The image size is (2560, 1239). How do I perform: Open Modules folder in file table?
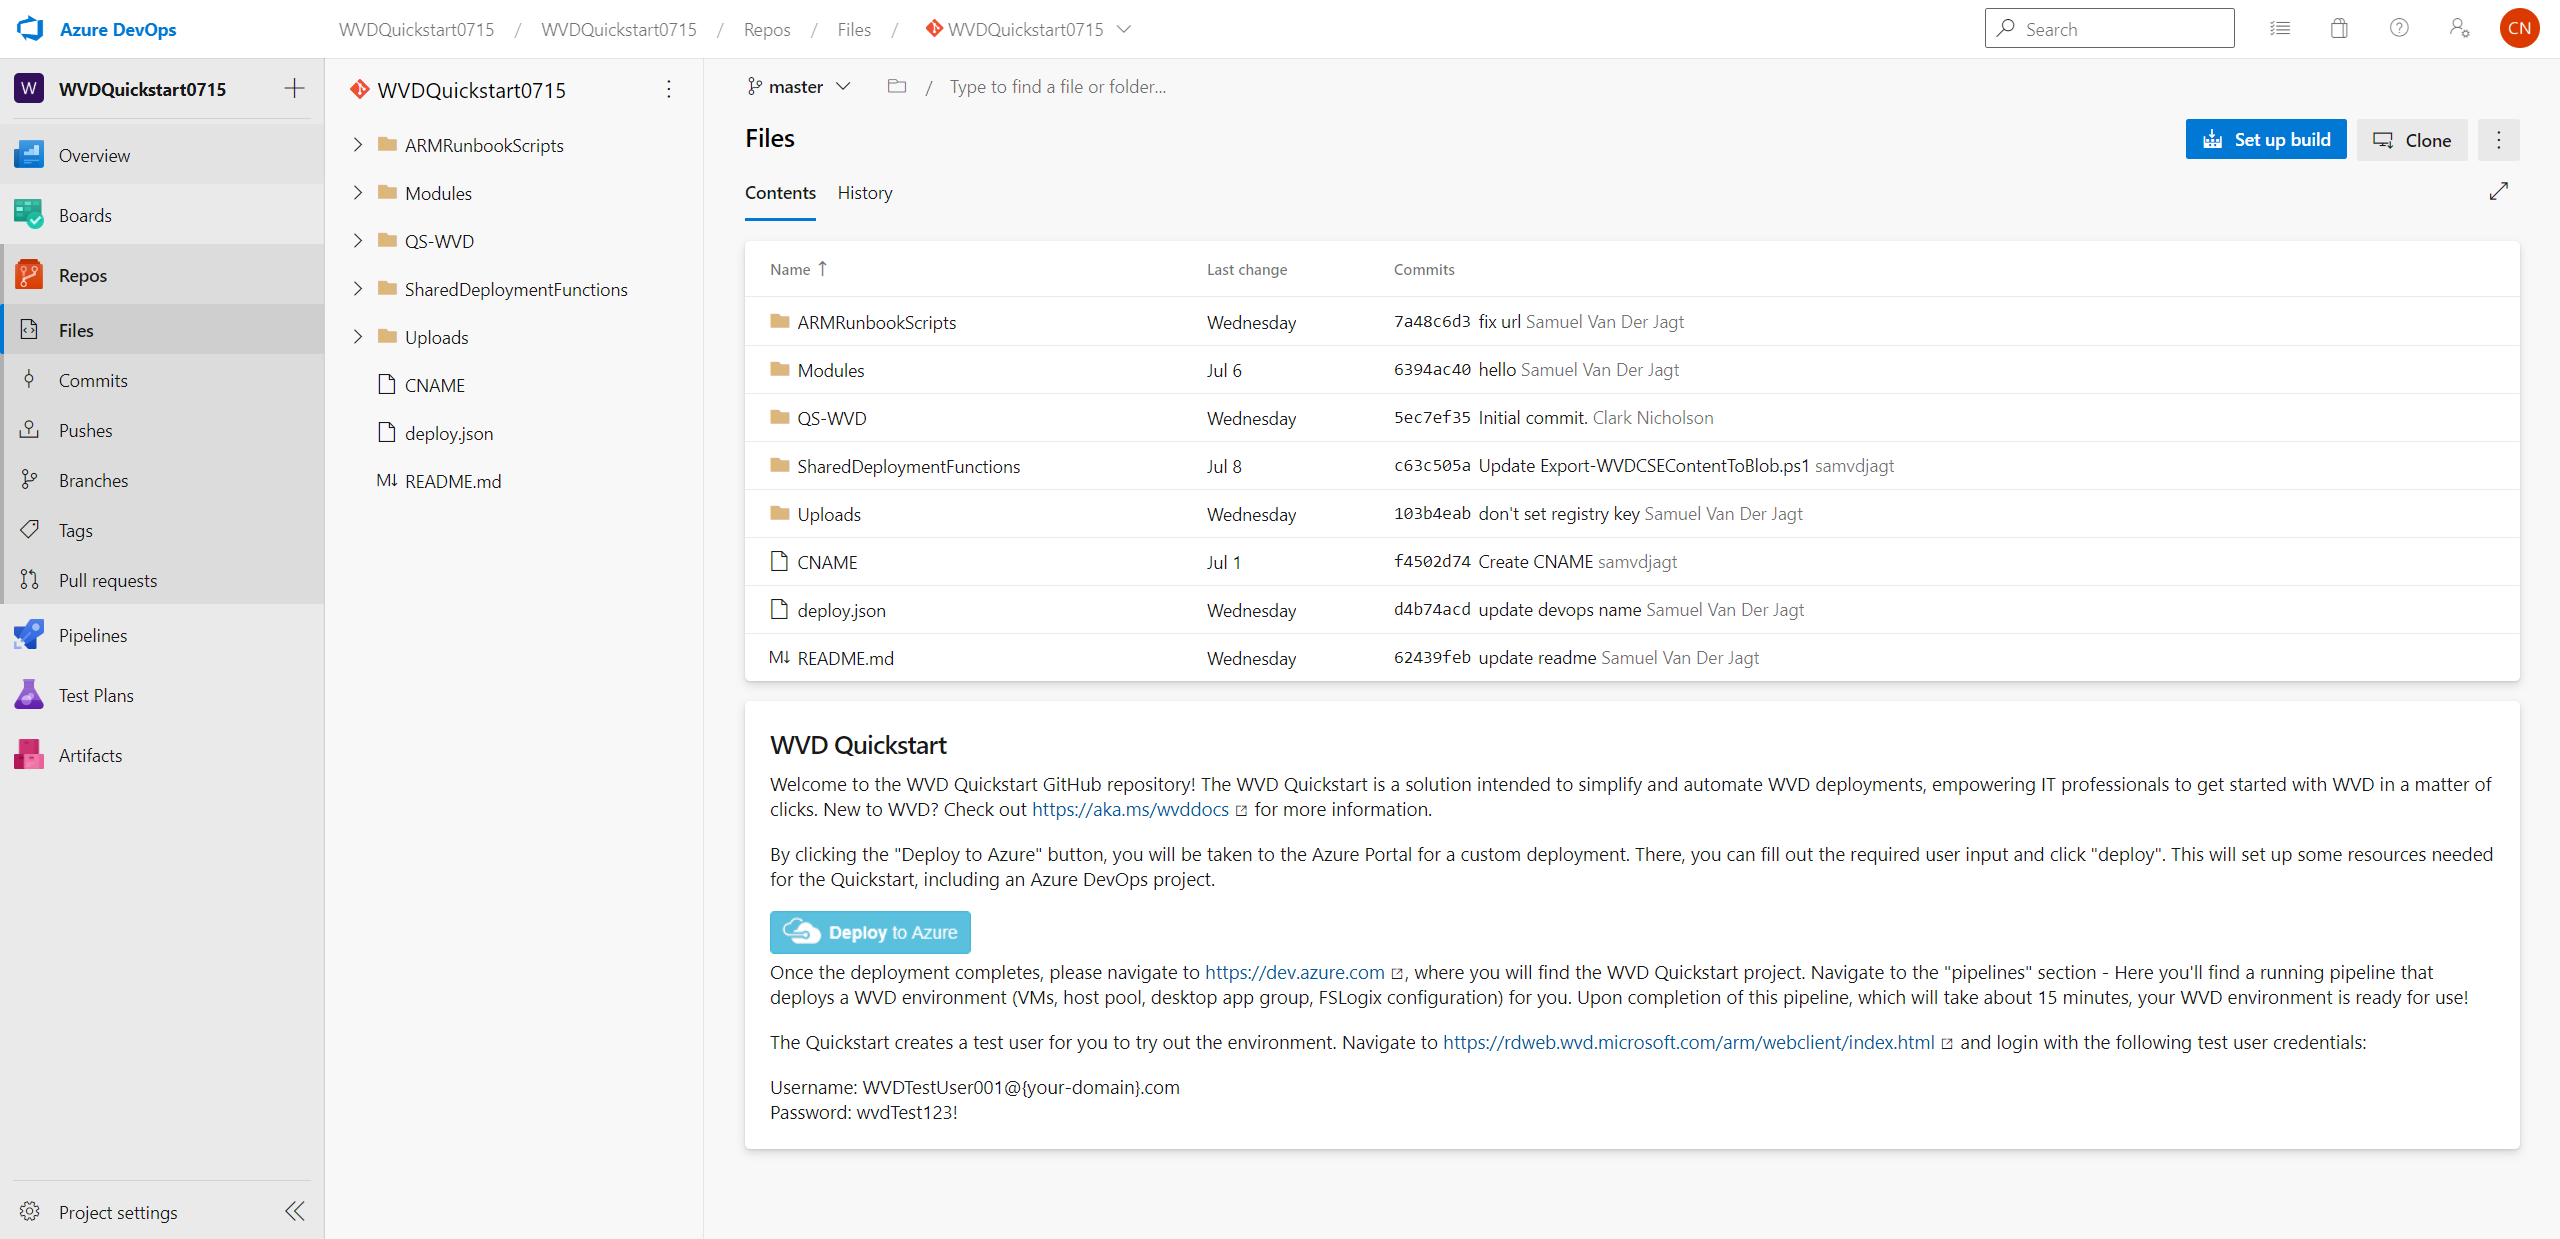point(831,370)
